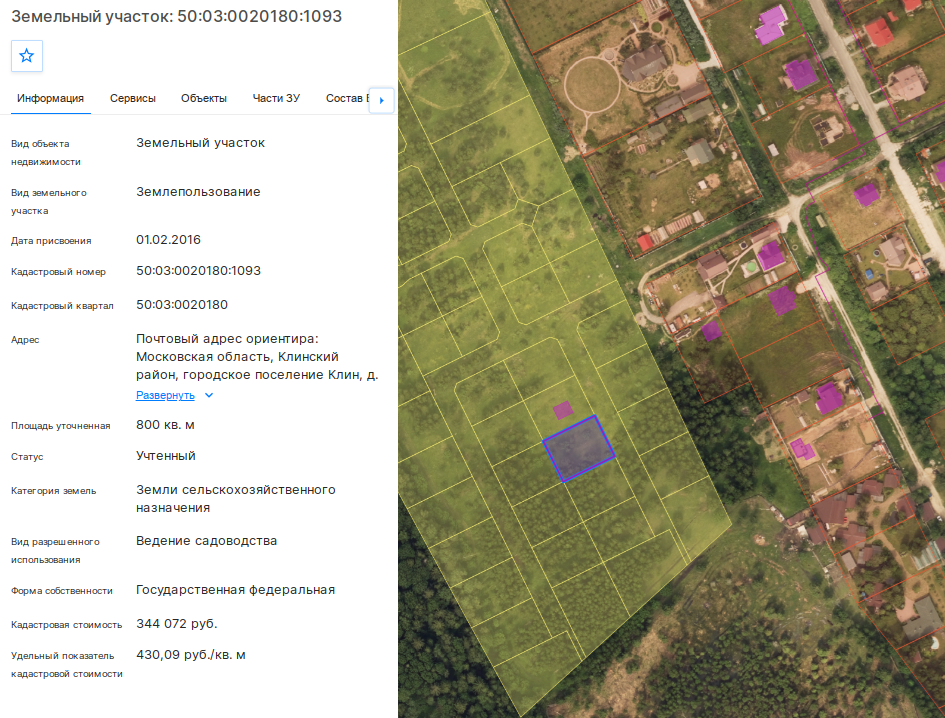The image size is (945, 718).
Task: Switch to the Сервисы tab
Action: pyautogui.click(x=133, y=98)
